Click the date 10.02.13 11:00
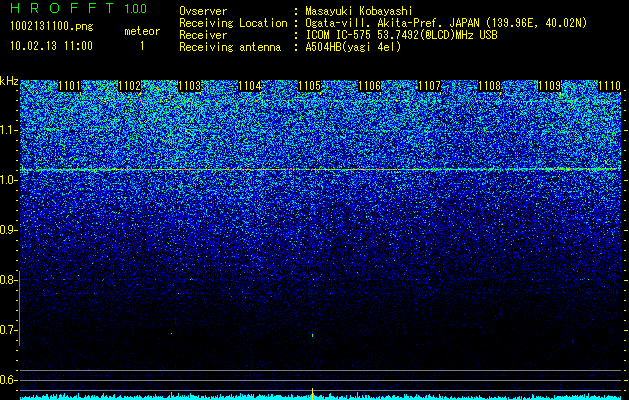Screen dimensions: 629x400 click(51, 46)
